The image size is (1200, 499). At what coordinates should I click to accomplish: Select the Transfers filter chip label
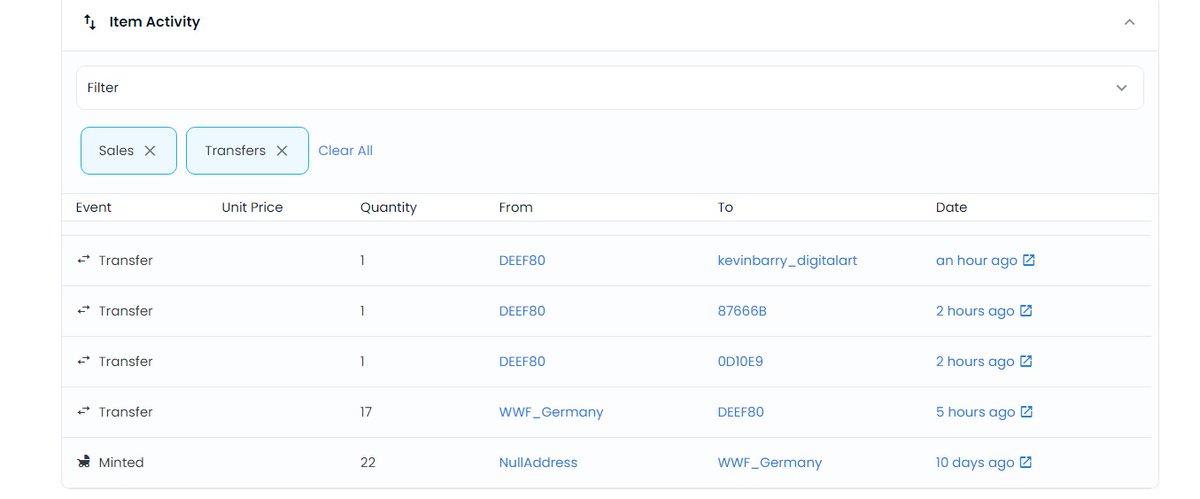235,150
